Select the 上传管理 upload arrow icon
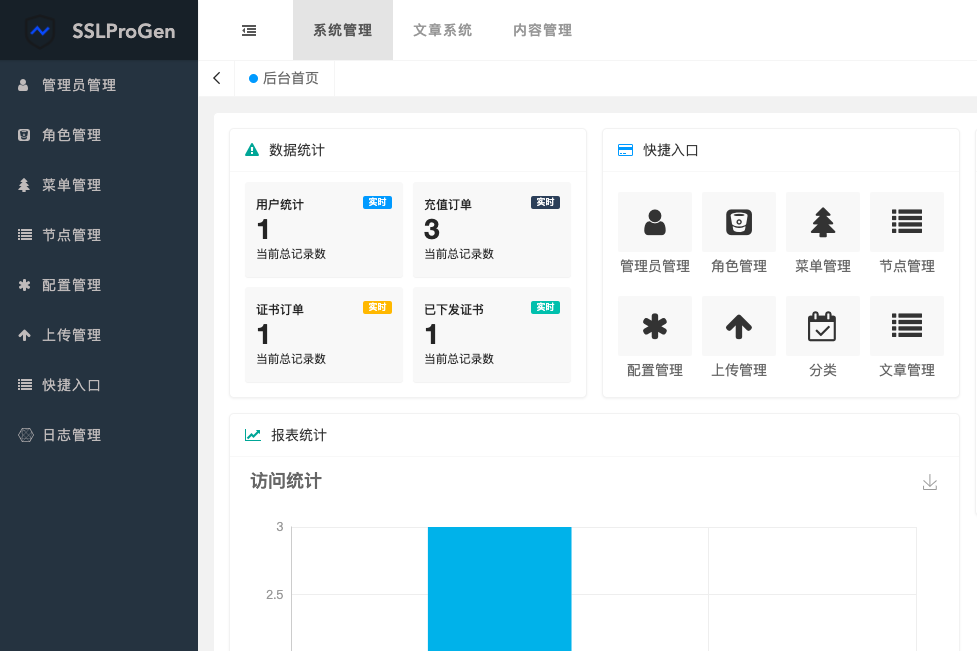Image resolution: width=977 pixels, height=651 pixels. 738,326
